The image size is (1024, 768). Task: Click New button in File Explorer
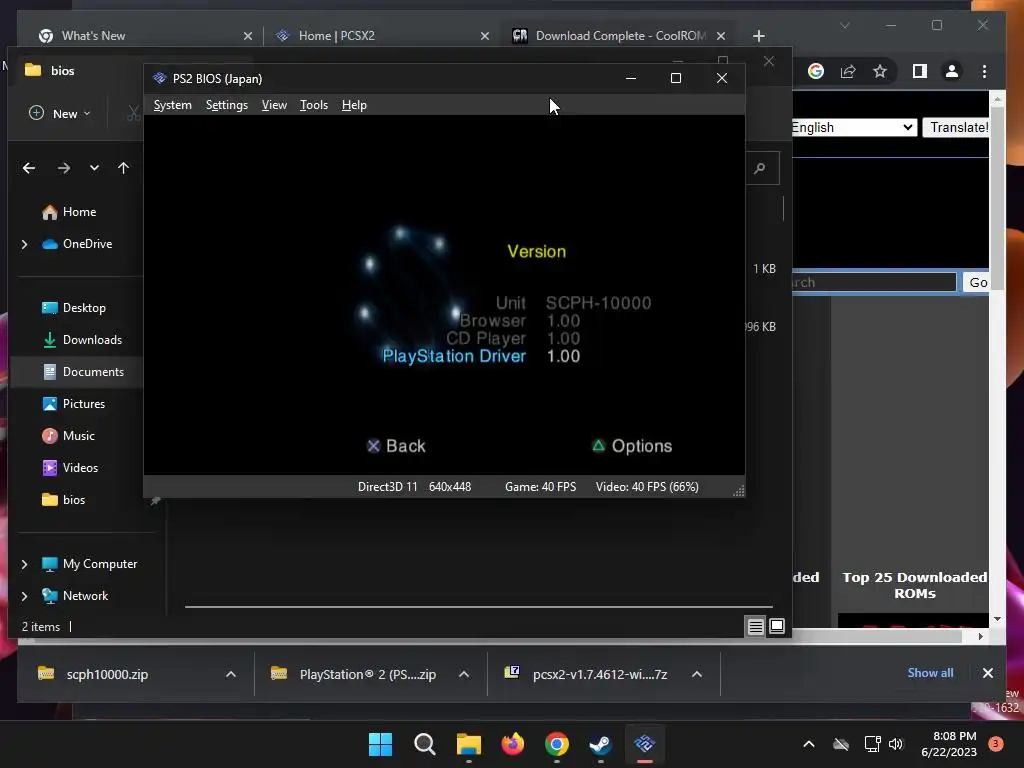click(x=60, y=114)
